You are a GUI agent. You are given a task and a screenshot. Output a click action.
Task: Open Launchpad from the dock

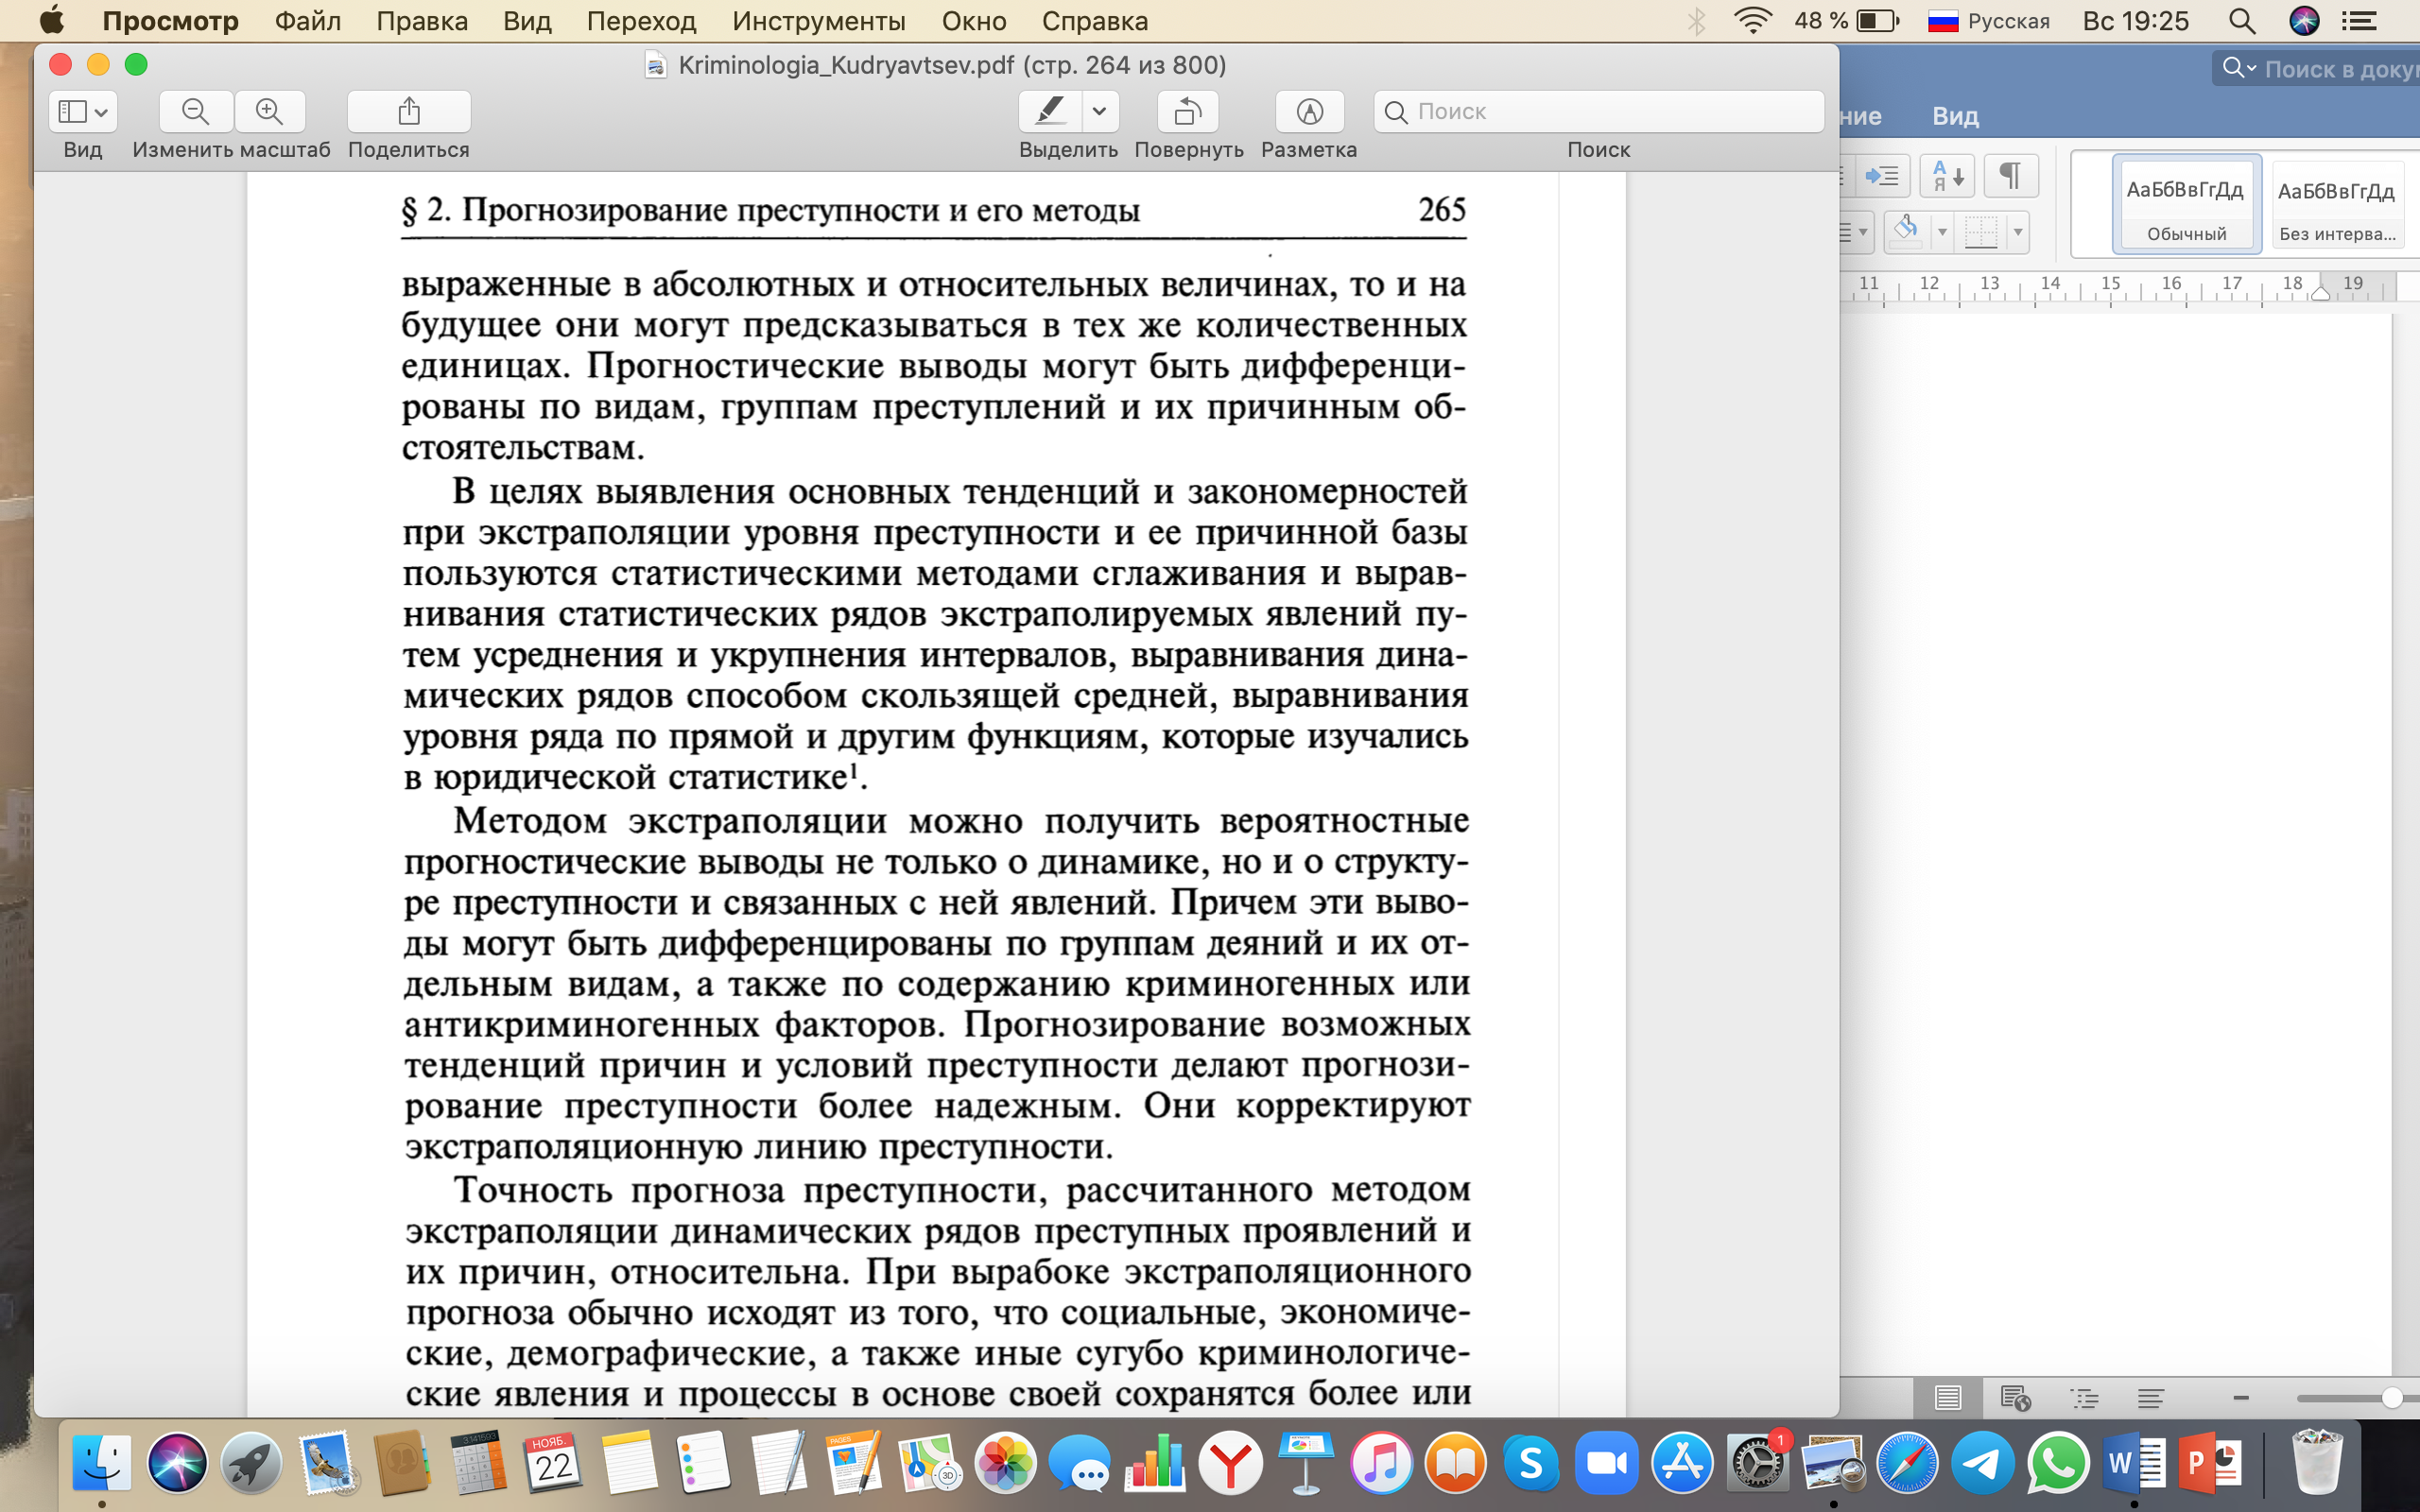[252, 1463]
